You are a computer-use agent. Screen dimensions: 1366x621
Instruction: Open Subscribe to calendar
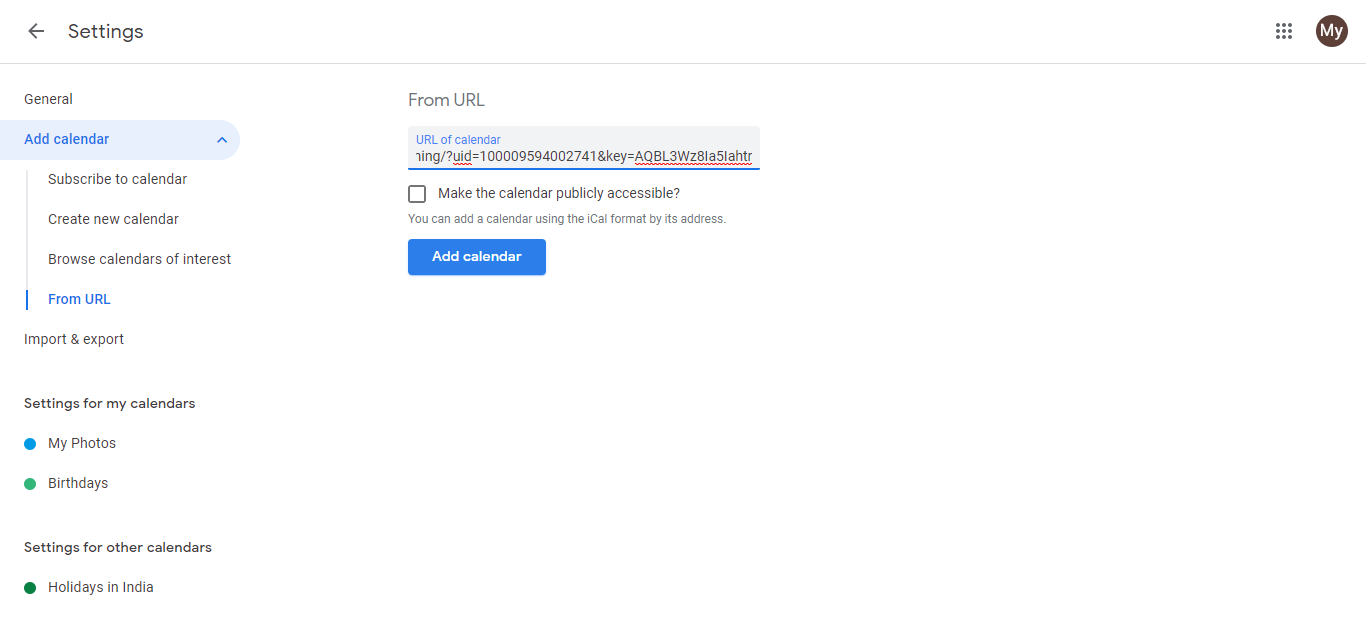[118, 179]
